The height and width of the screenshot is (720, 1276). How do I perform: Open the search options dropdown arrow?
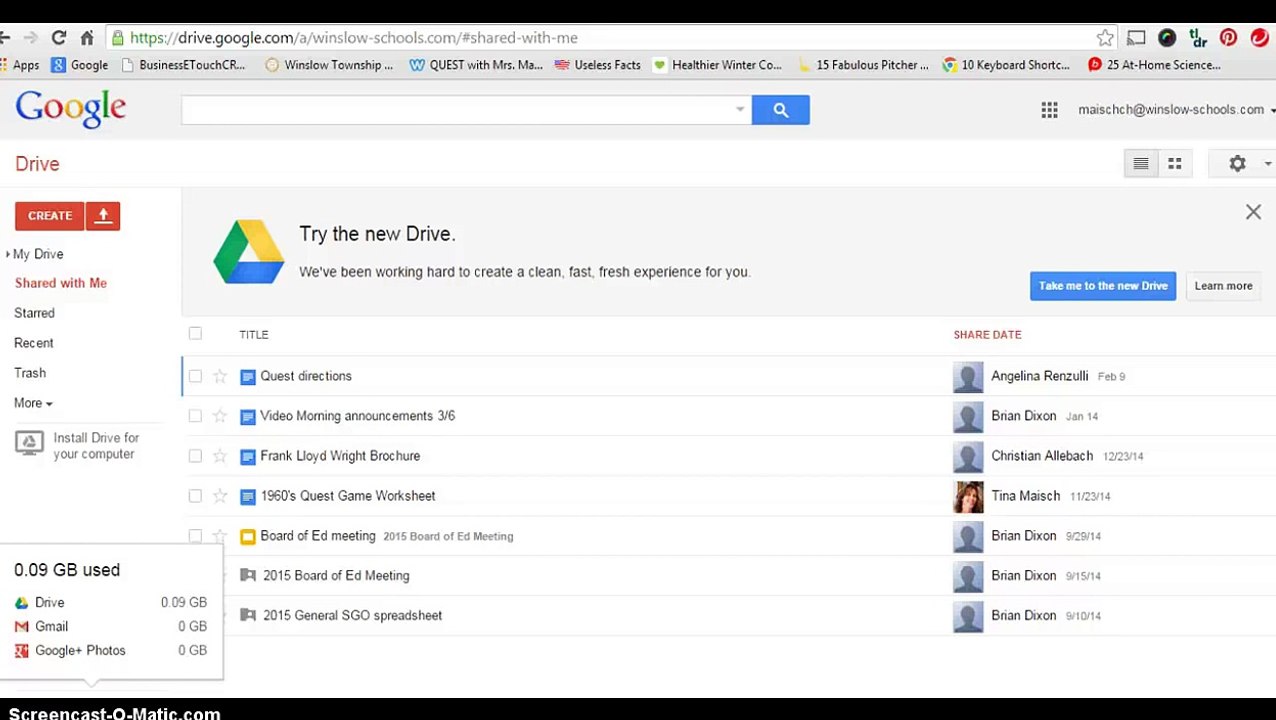740,110
